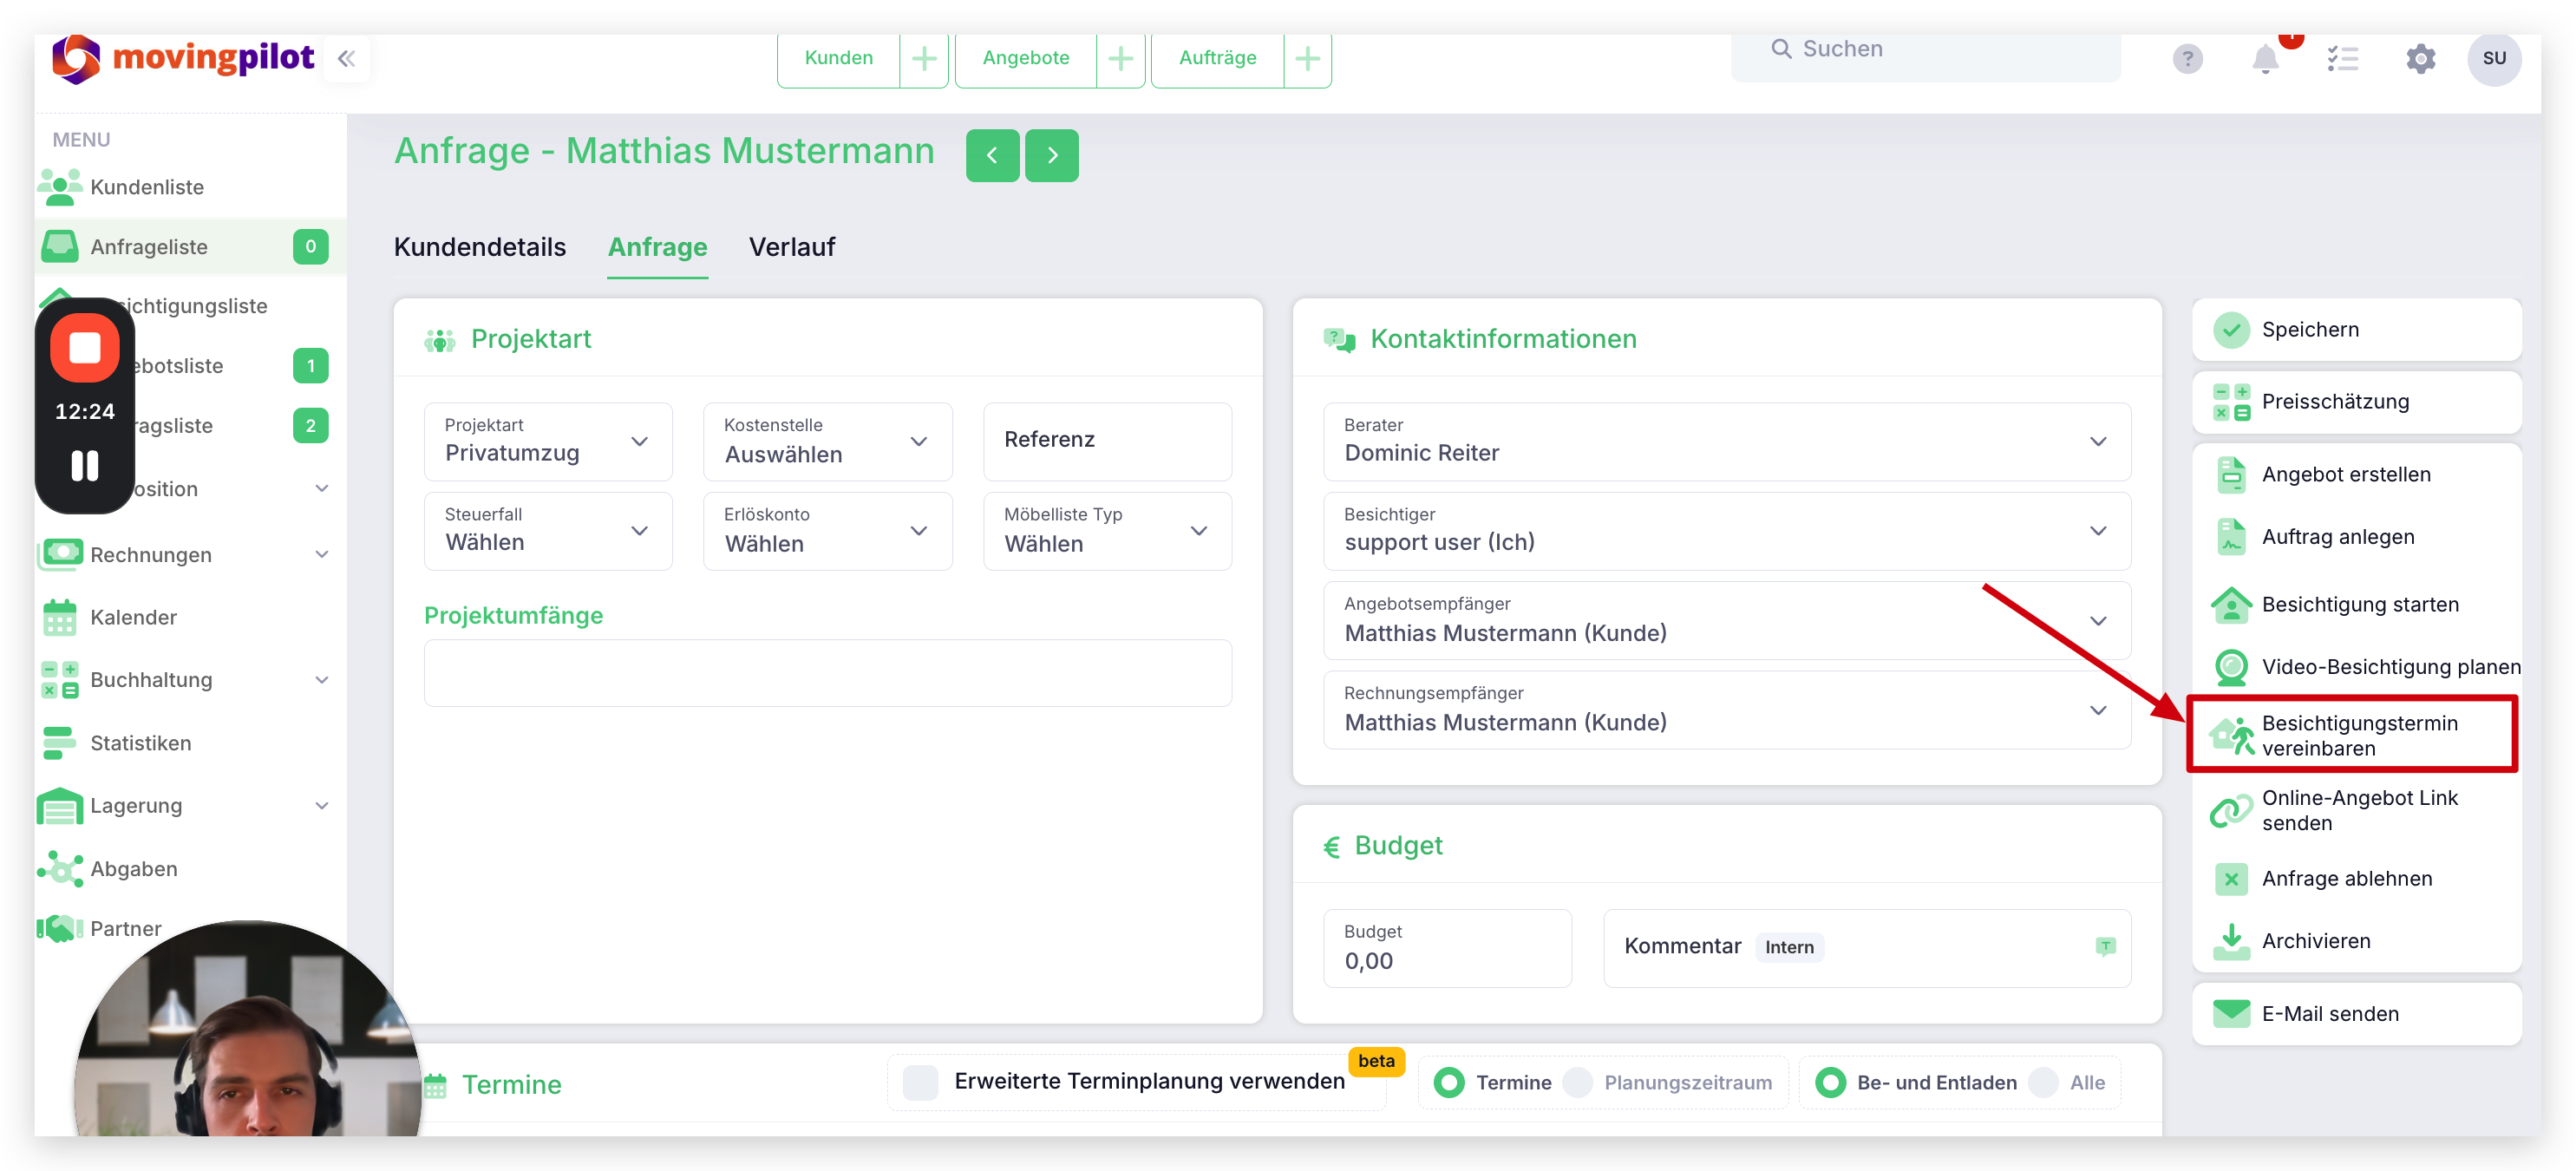
Task: Click the Statistiken bars icon
Action: click(59, 743)
